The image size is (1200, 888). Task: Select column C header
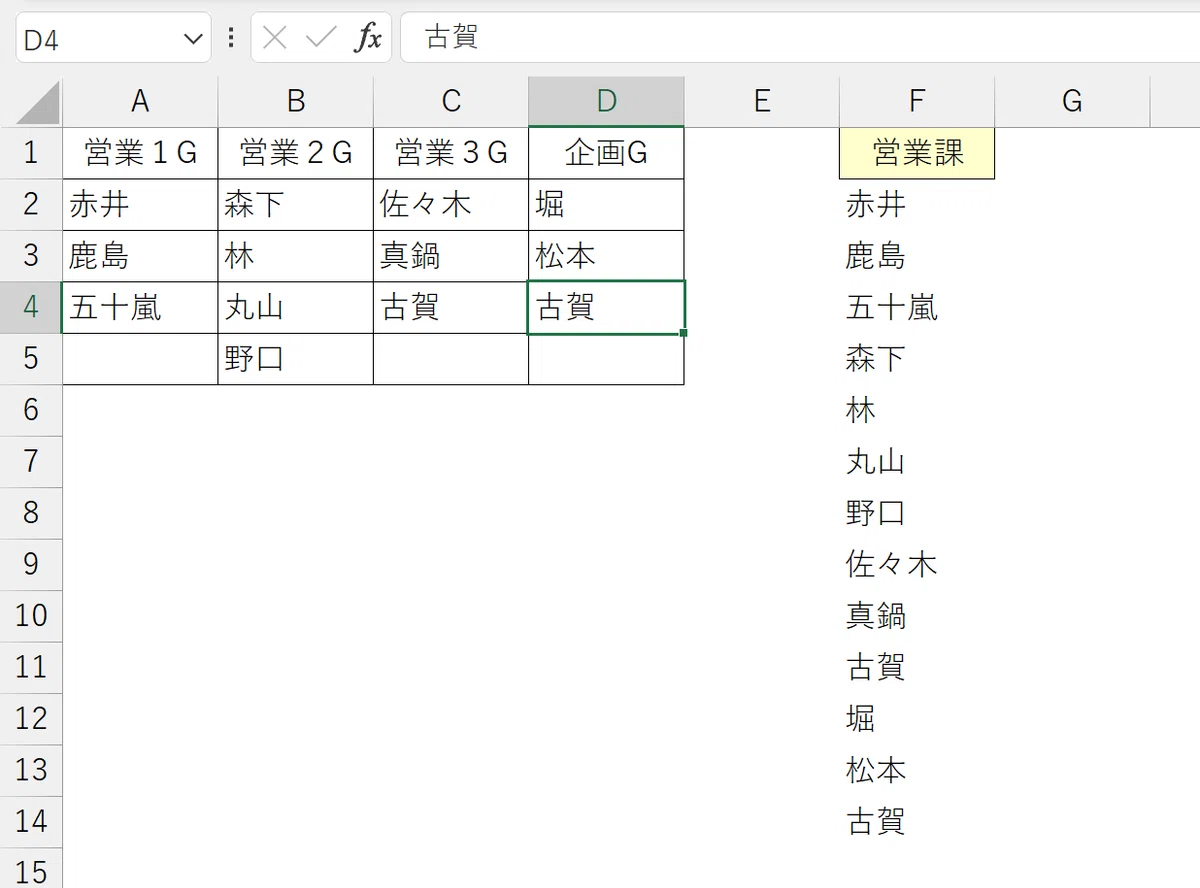(451, 101)
